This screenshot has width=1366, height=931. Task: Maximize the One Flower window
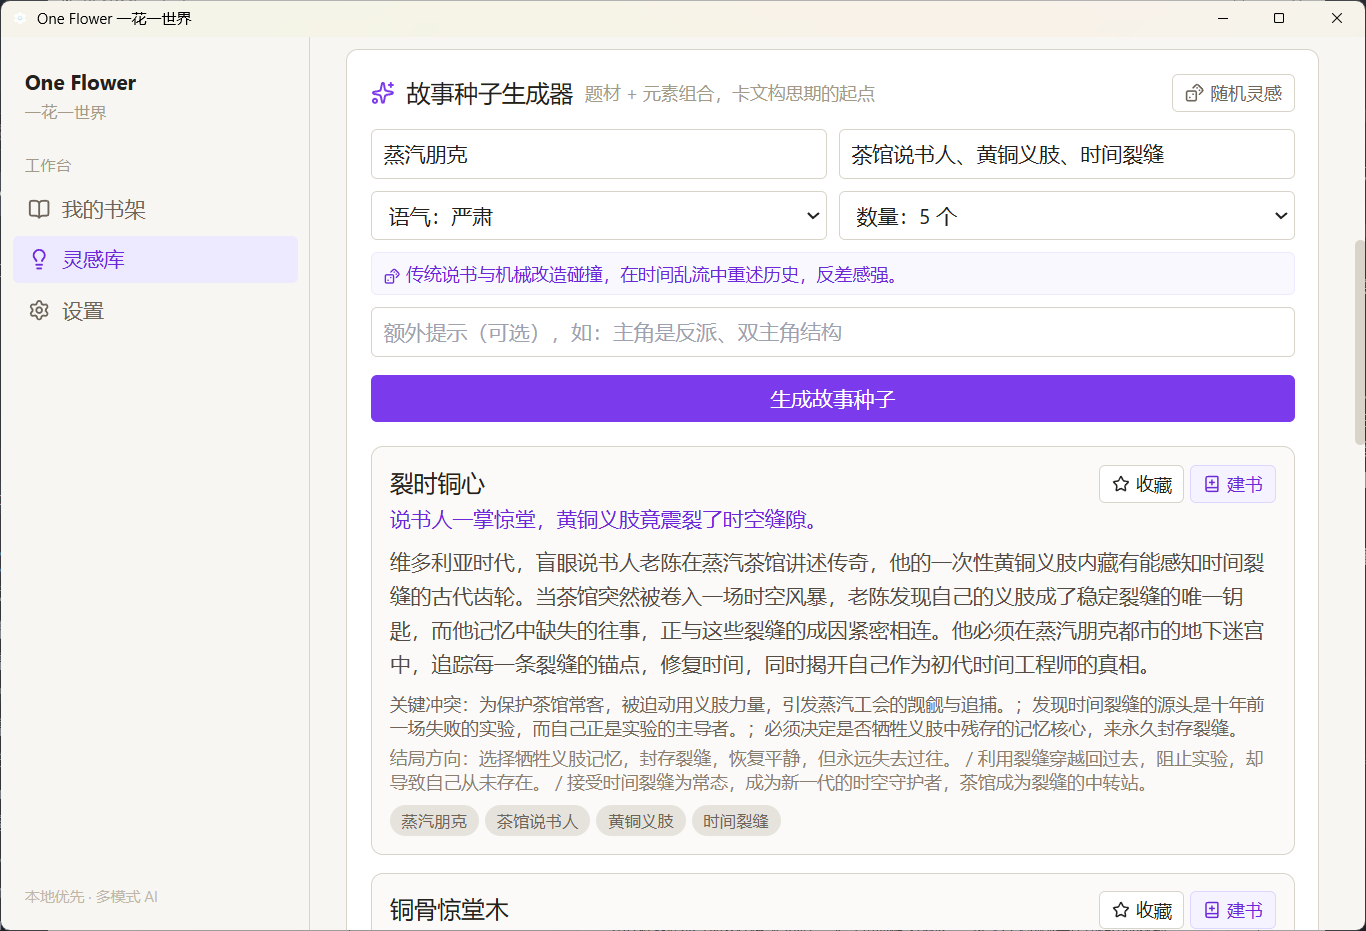(1278, 18)
